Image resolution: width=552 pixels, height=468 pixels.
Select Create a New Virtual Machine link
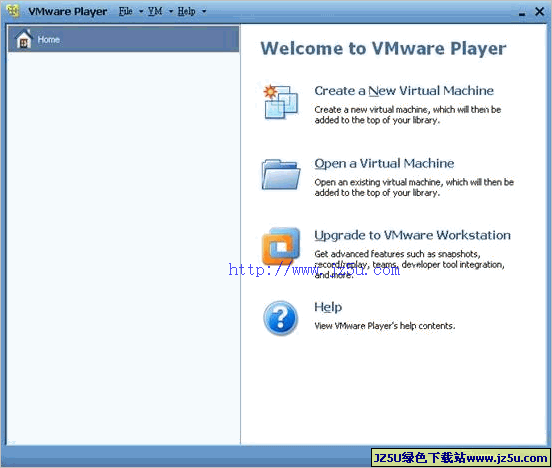(404, 91)
